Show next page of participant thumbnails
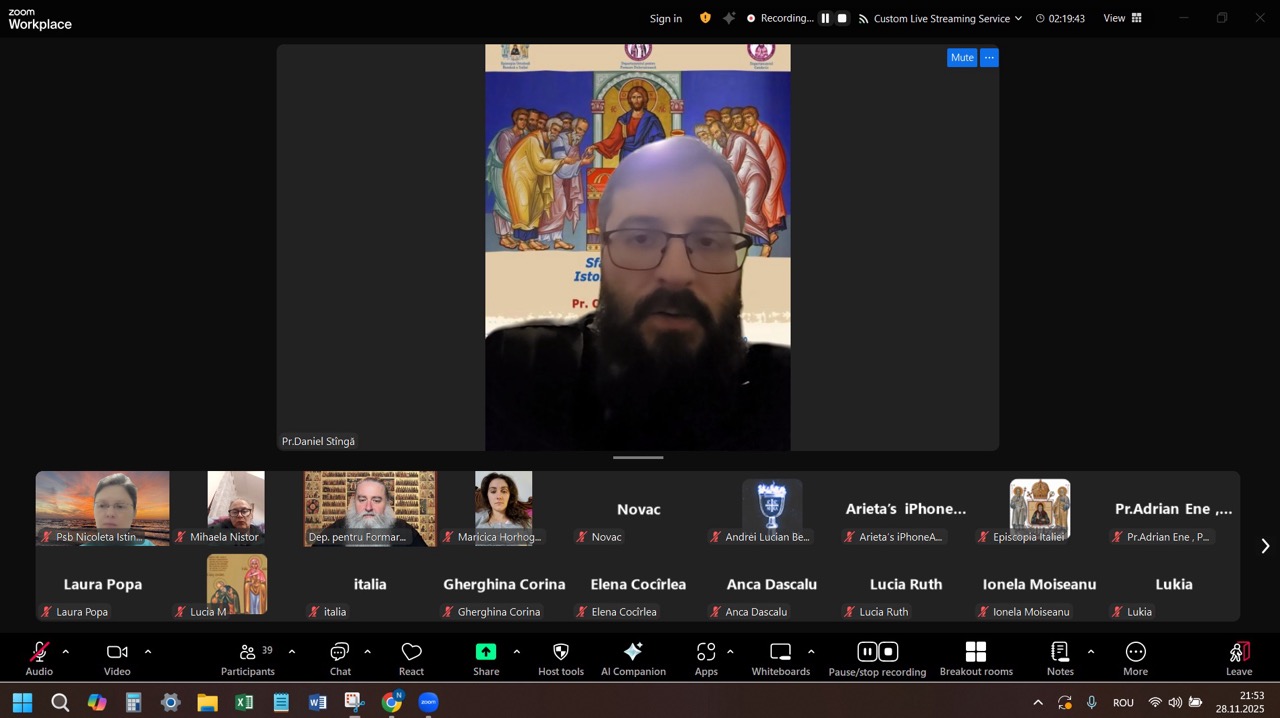Screen dimensions: 1280x718 [x=1264, y=546]
